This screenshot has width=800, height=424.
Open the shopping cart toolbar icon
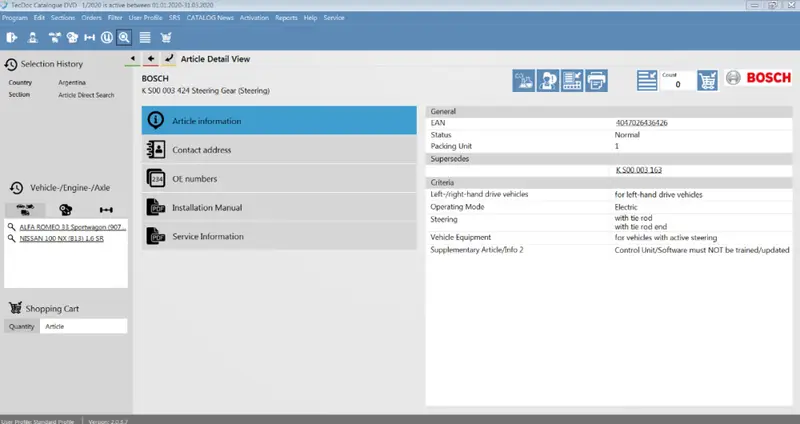(x=166, y=37)
